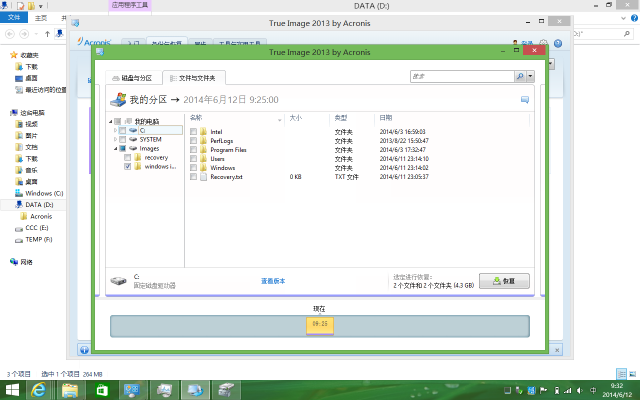
Task: Open the 查看版本 link
Action: point(273,281)
